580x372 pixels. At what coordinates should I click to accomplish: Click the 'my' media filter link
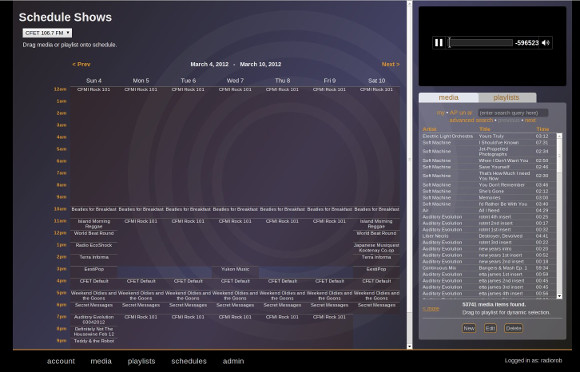click(440, 113)
